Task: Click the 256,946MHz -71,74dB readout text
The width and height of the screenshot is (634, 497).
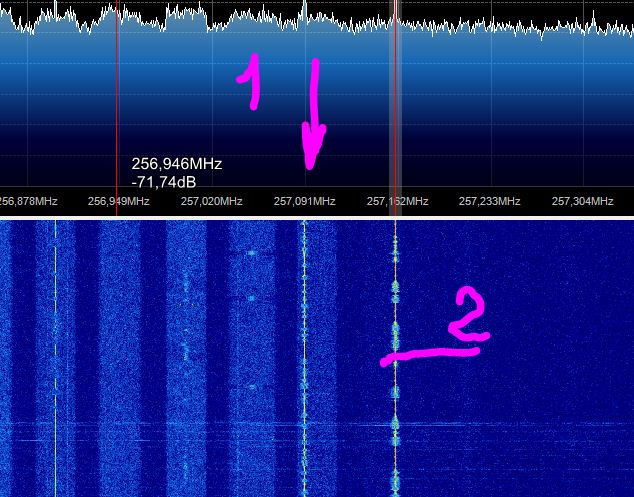Action: pos(176,171)
